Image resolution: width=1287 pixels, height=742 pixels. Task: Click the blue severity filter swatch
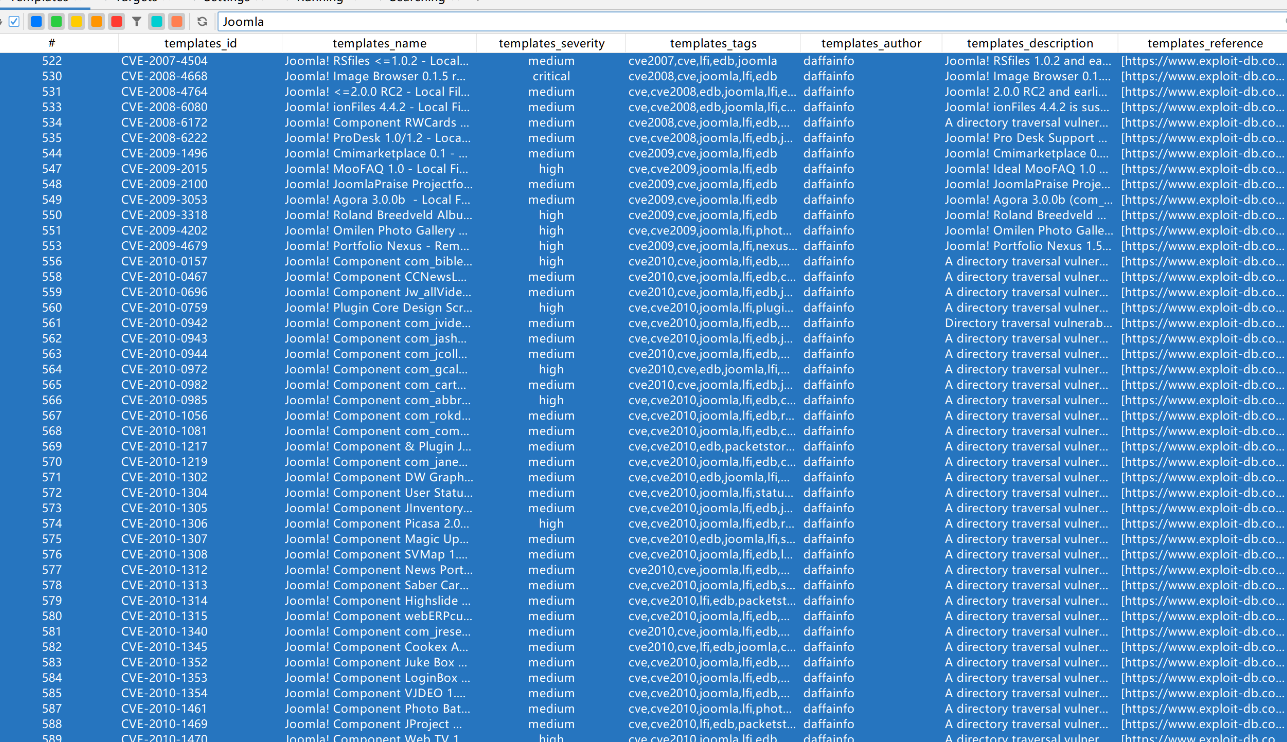(36, 21)
